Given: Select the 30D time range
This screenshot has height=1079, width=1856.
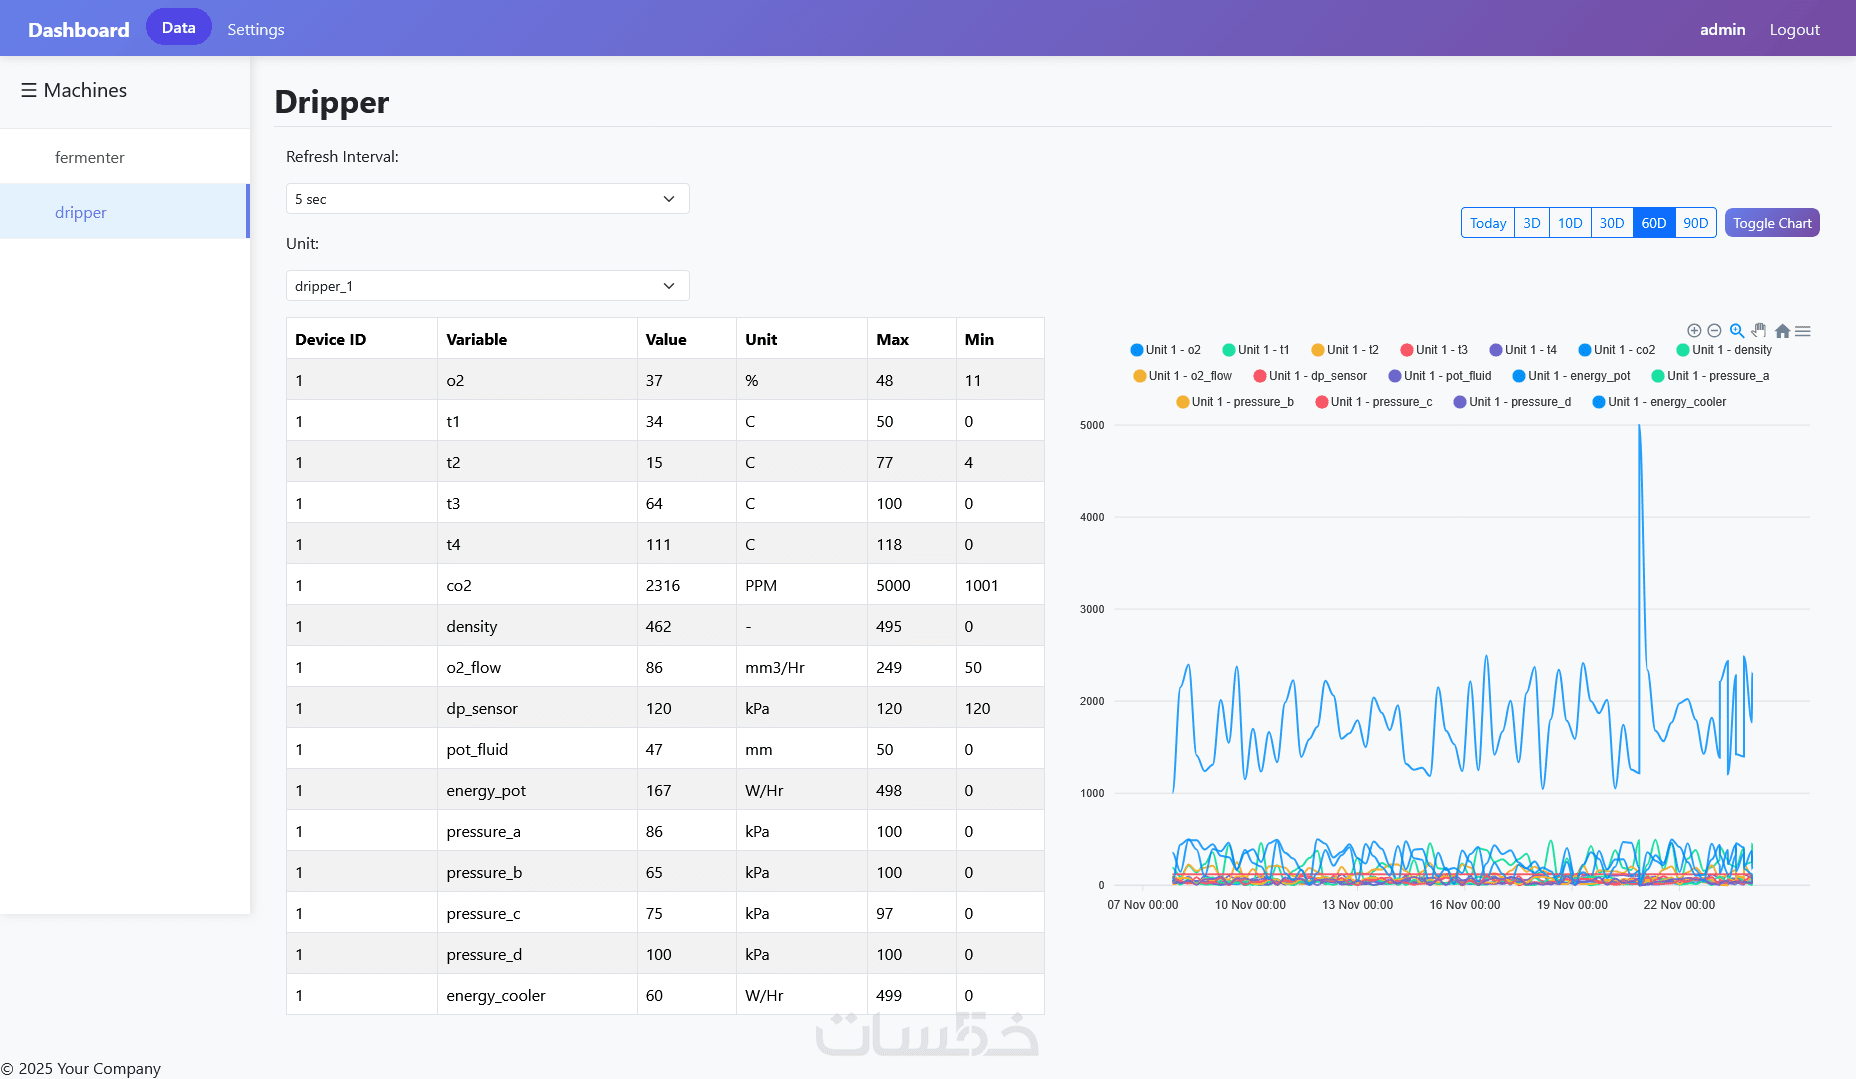Looking at the screenshot, I should (x=1612, y=223).
